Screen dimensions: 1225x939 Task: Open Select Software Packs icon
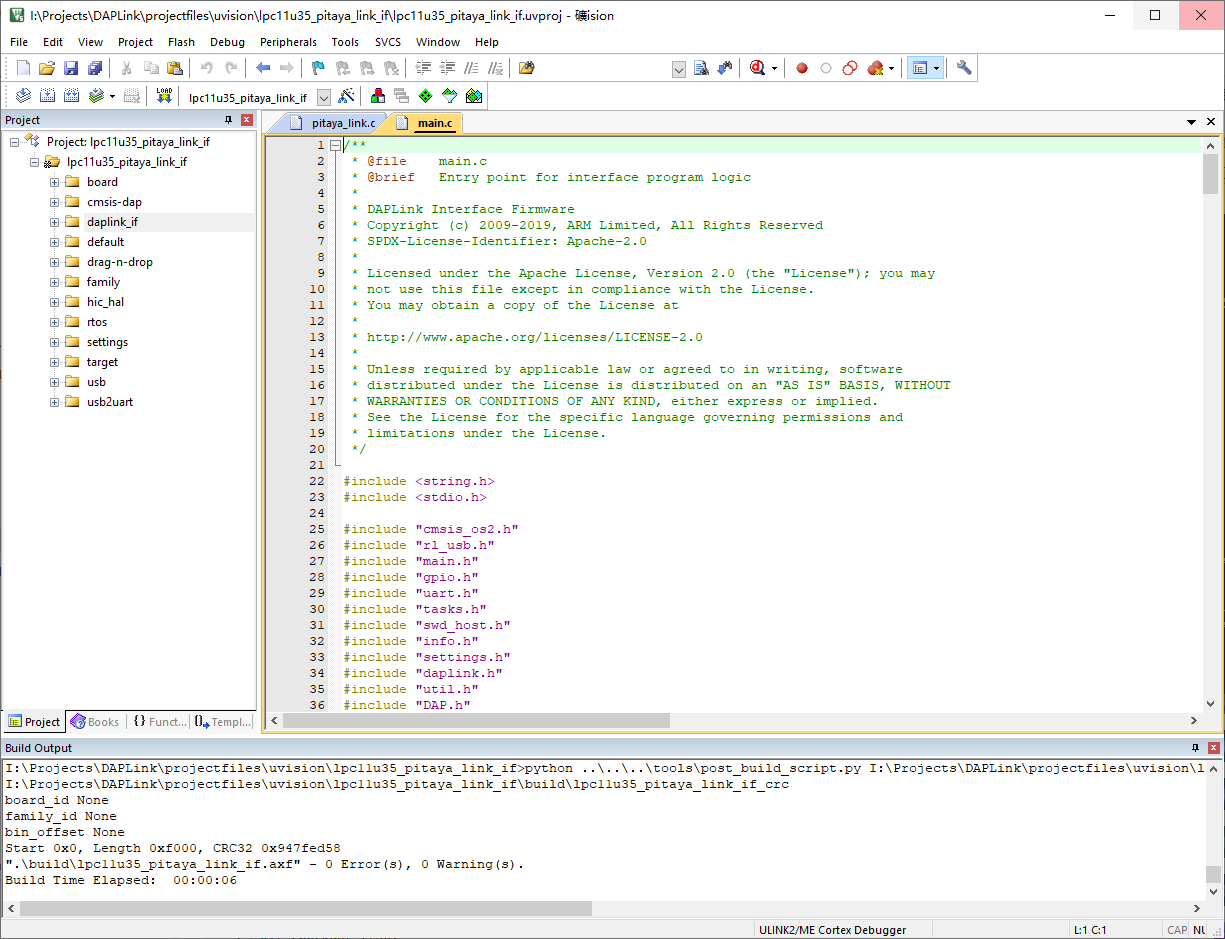[x=450, y=96]
